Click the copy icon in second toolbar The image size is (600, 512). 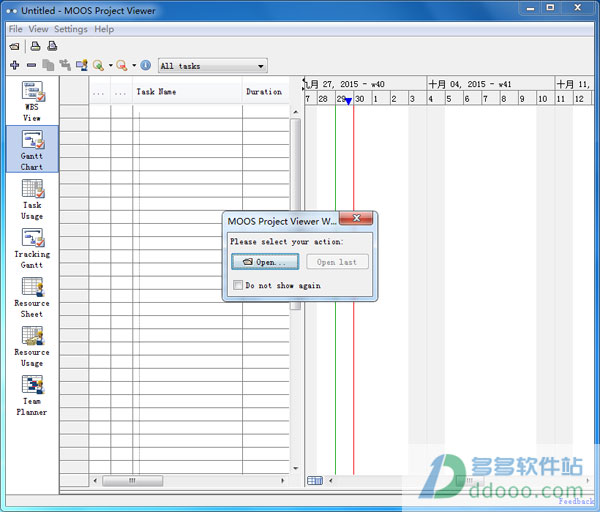point(48,65)
